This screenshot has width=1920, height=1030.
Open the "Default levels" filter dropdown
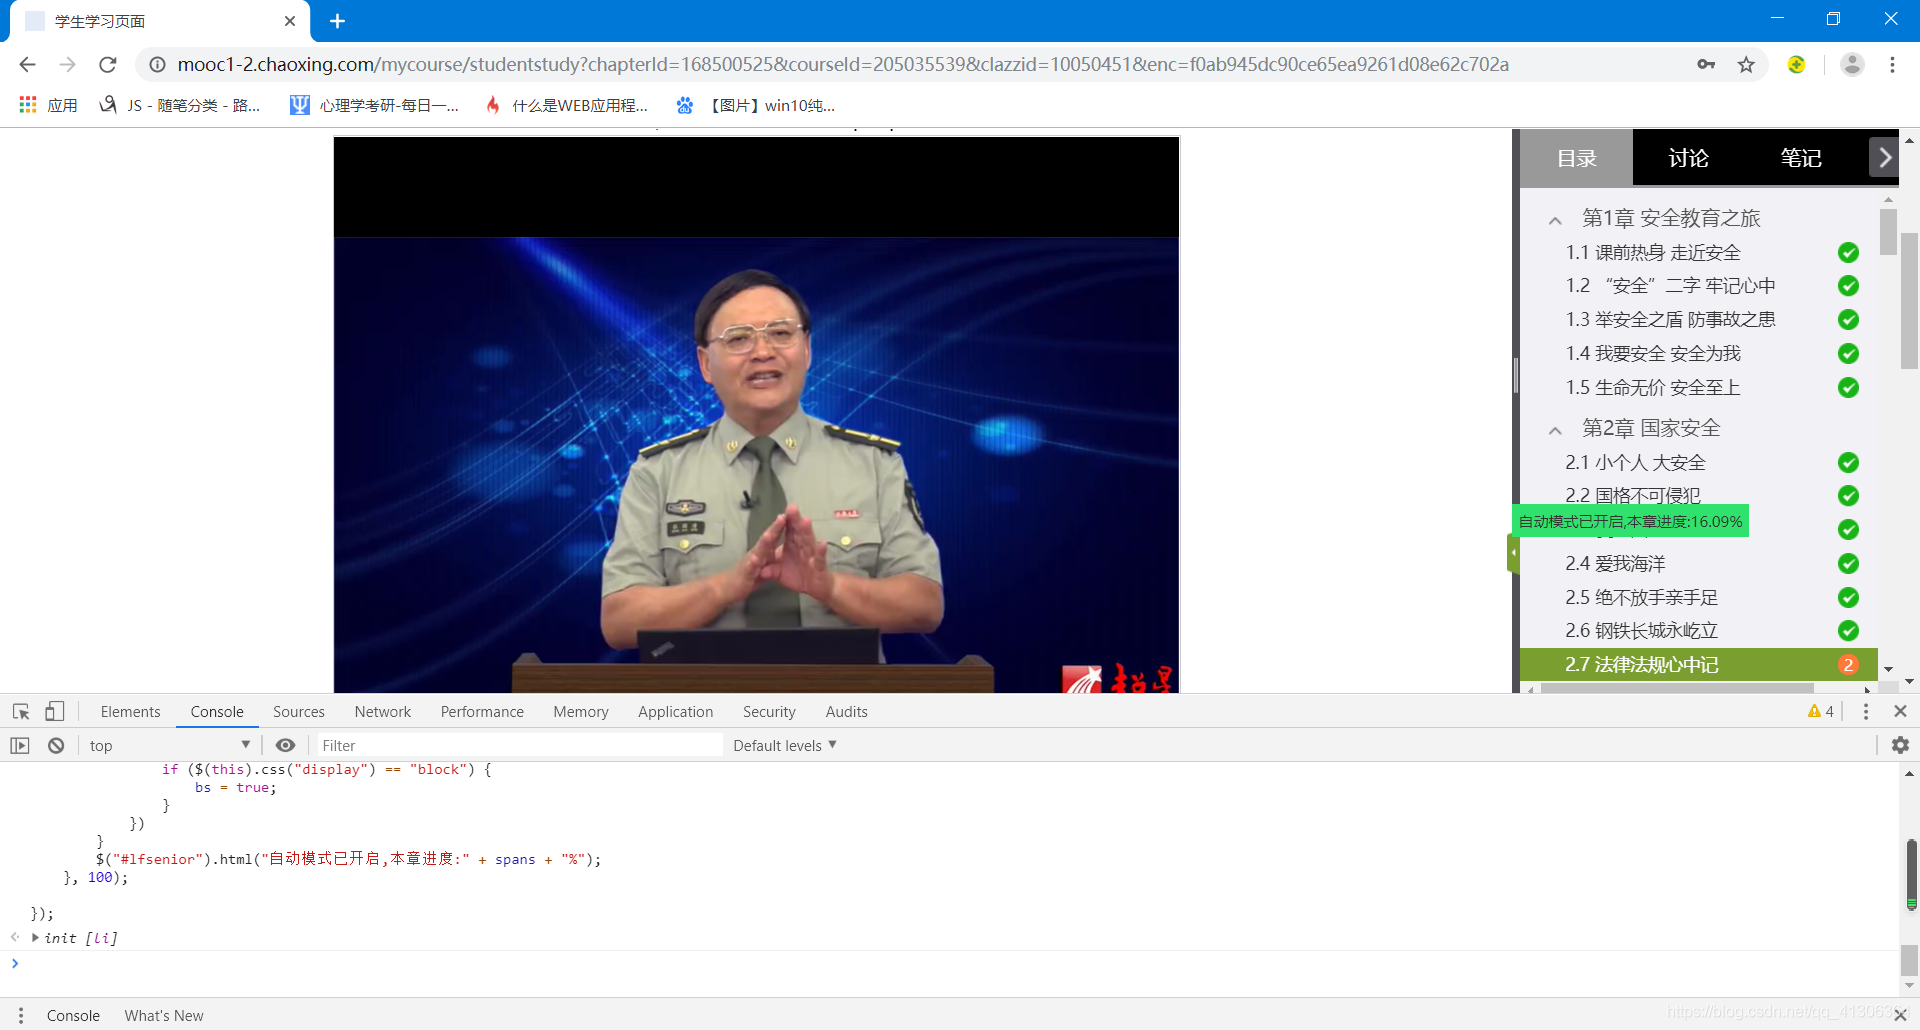[x=783, y=745]
